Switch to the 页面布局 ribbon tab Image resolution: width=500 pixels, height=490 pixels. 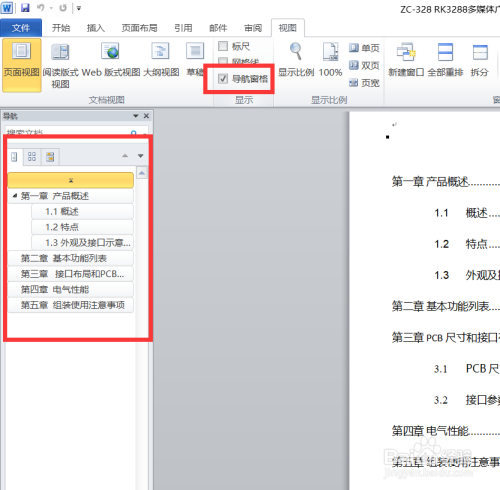[139, 28]
